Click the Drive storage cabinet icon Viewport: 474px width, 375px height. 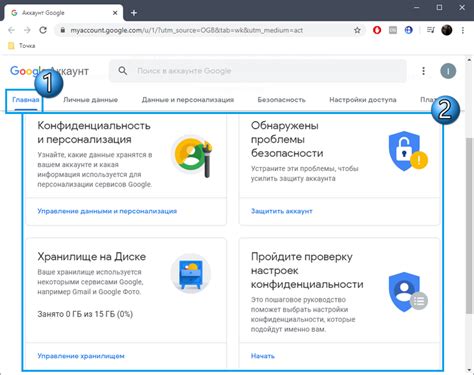click(191, 274)
